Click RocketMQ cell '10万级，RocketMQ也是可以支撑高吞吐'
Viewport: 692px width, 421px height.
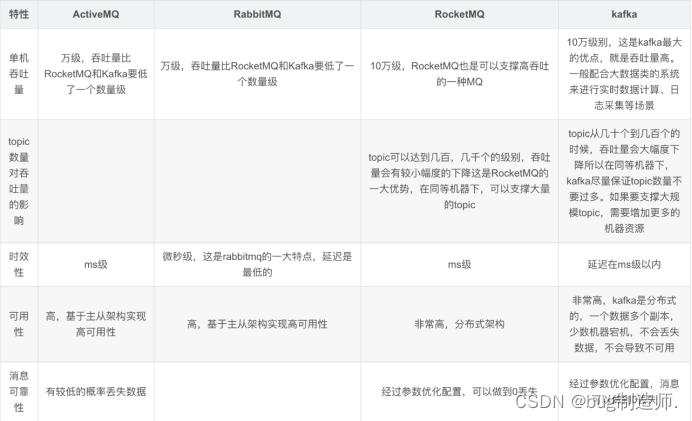(459, 74)
